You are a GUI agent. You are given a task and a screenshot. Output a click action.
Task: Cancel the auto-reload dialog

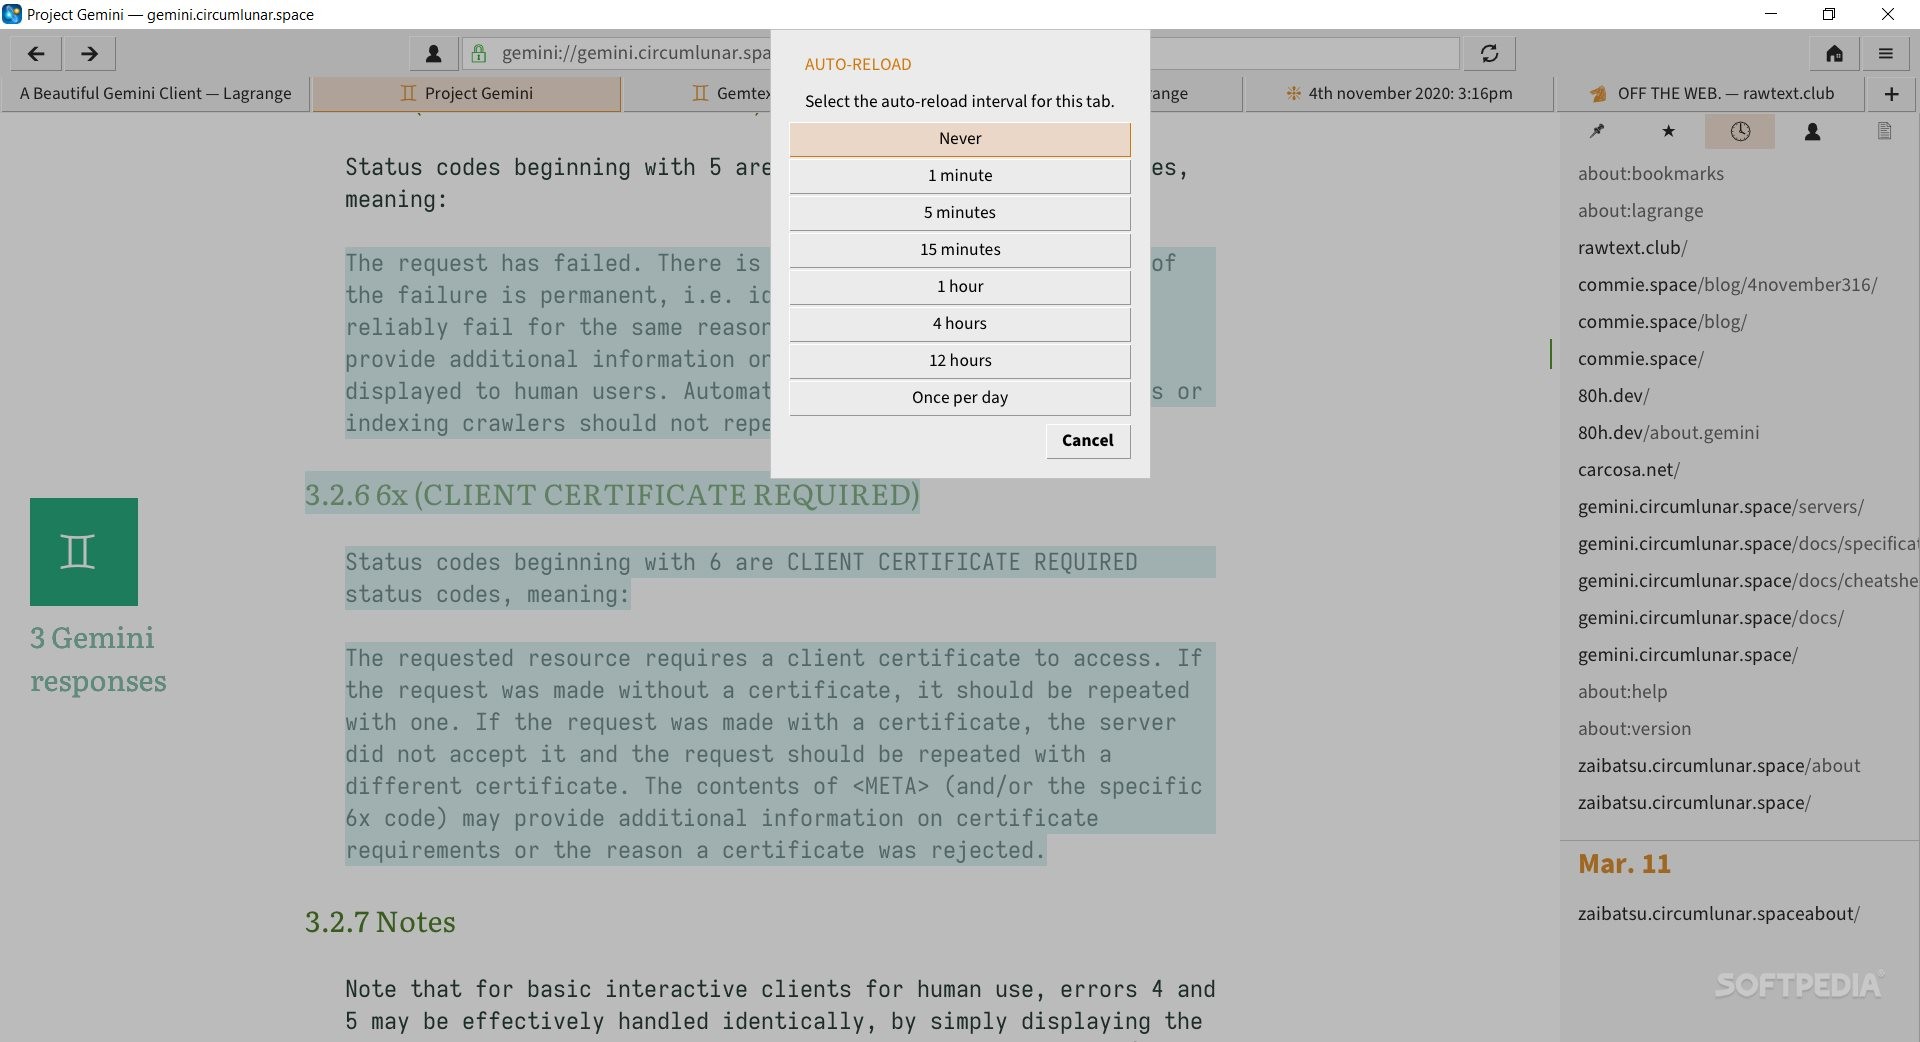[x=1088, y=441]
